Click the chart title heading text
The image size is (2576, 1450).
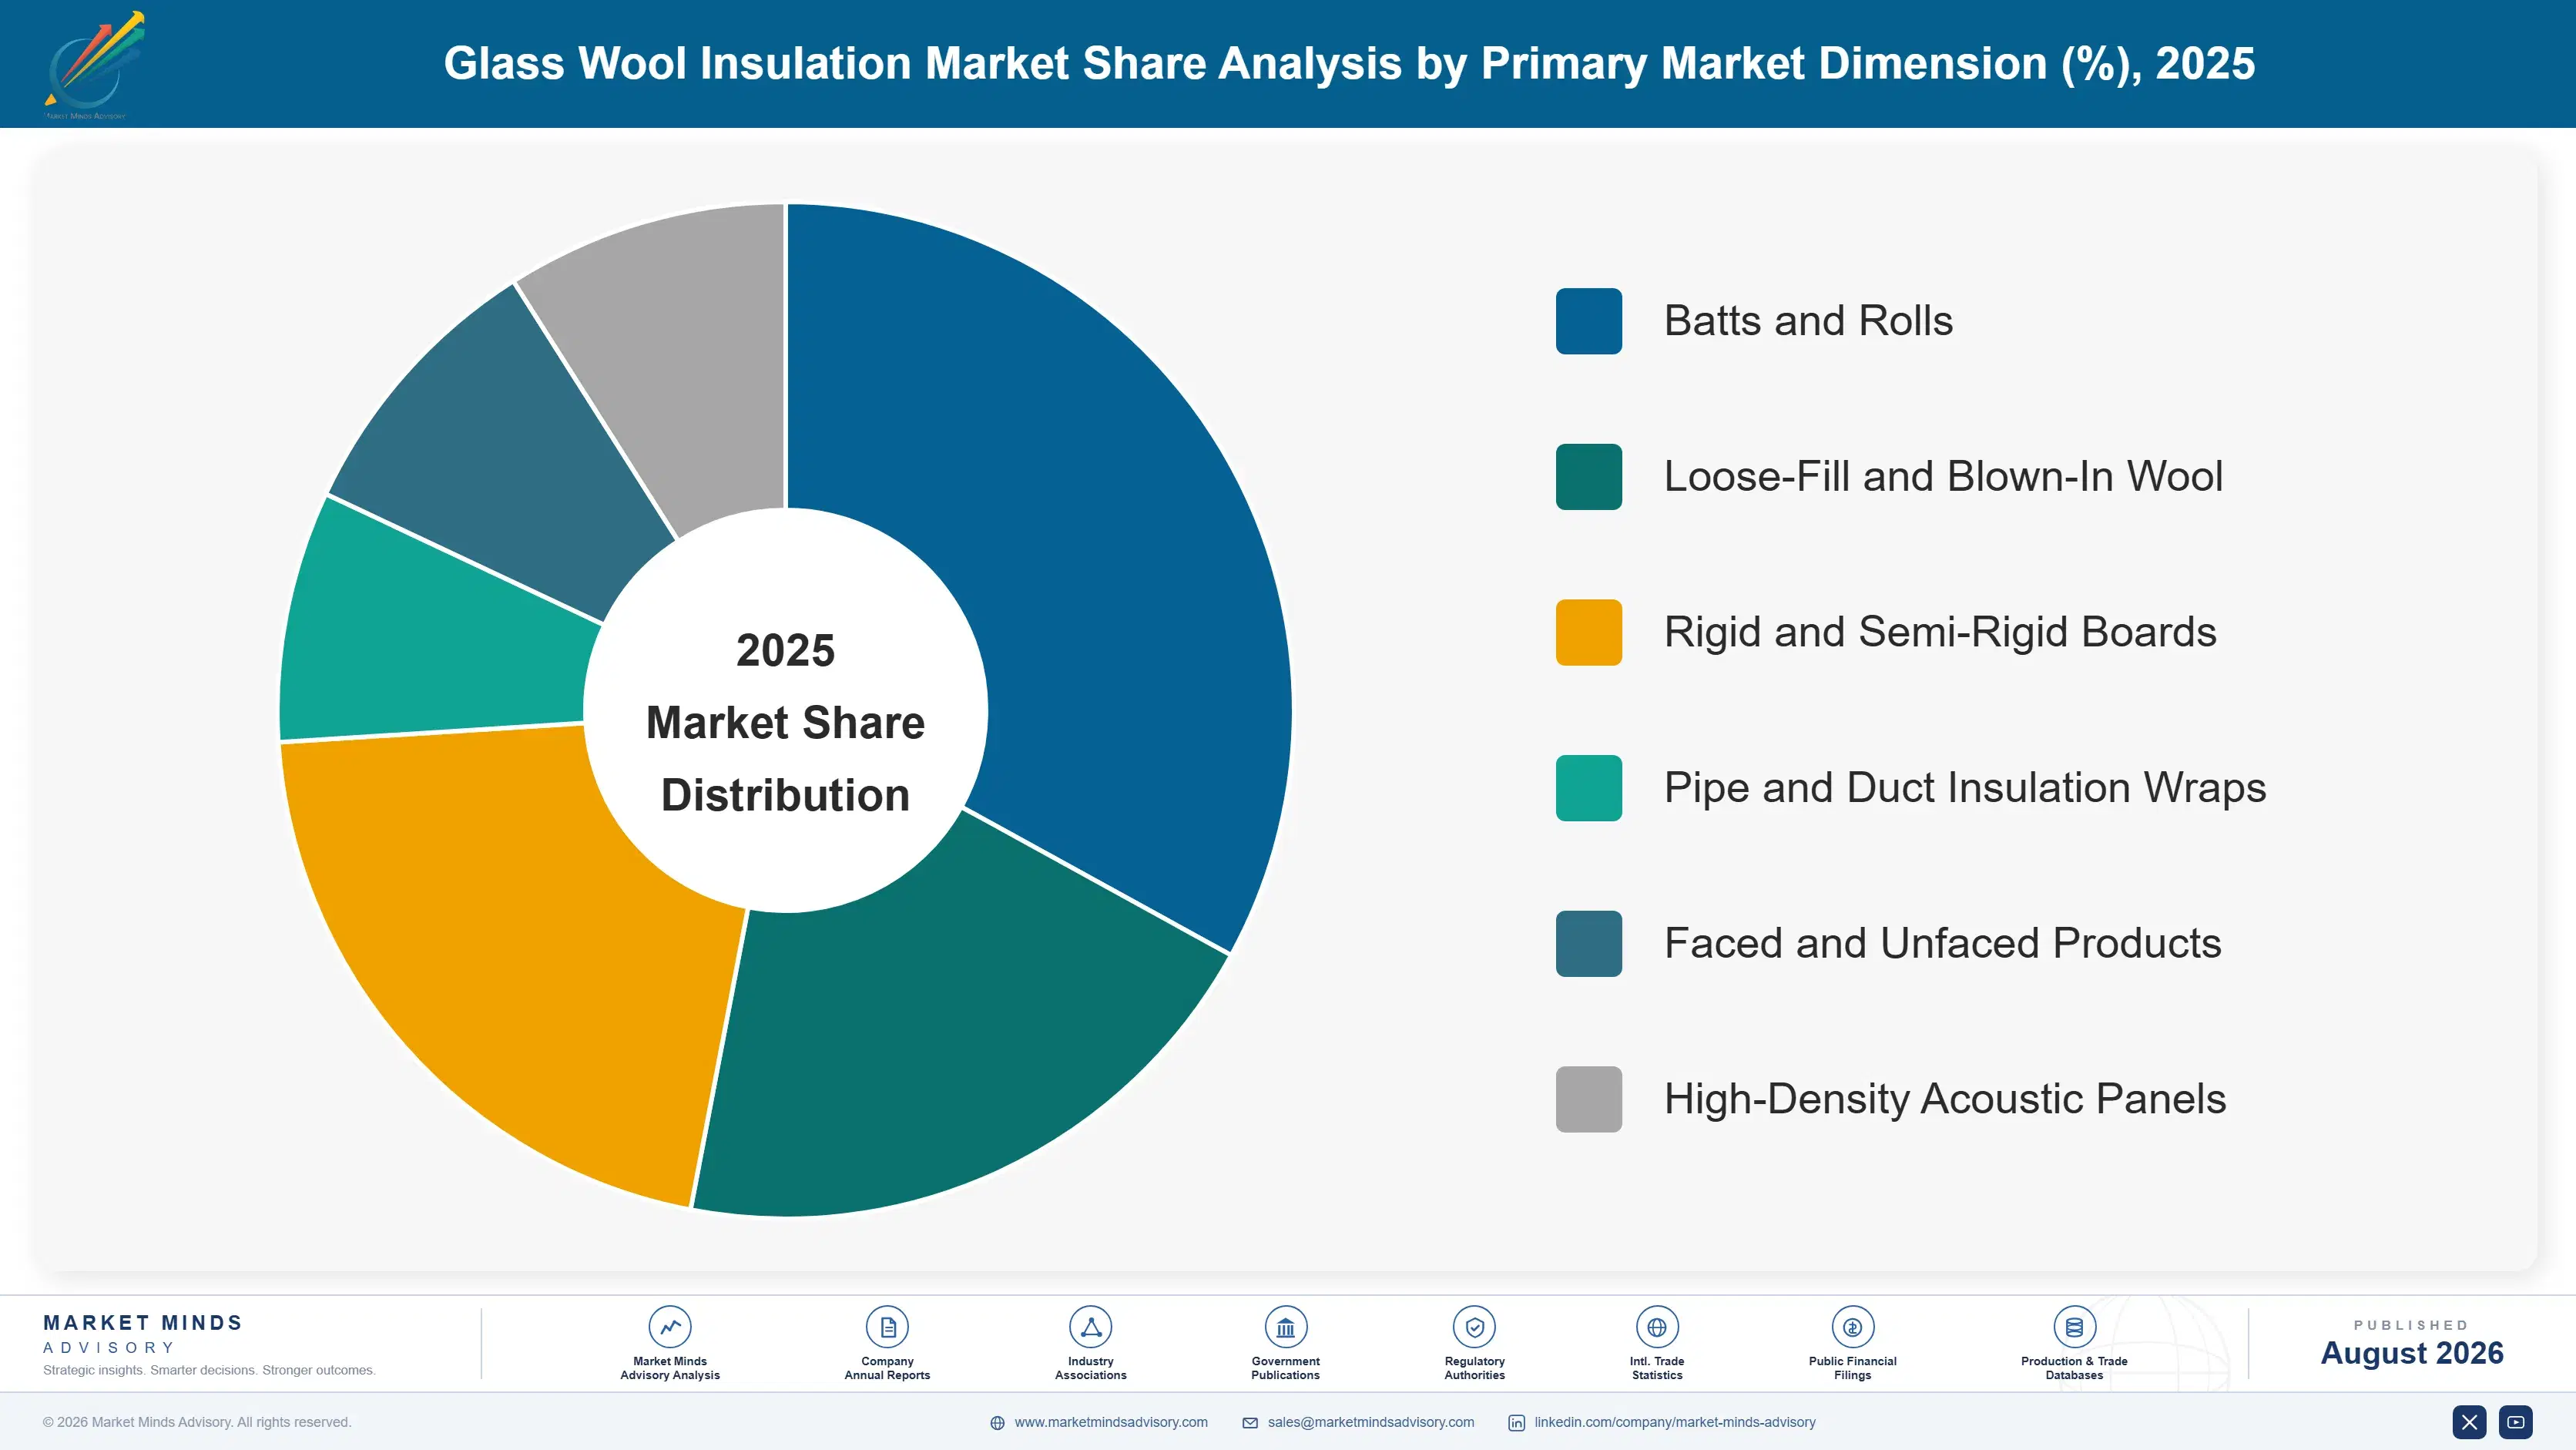[x=1349, y=64]
